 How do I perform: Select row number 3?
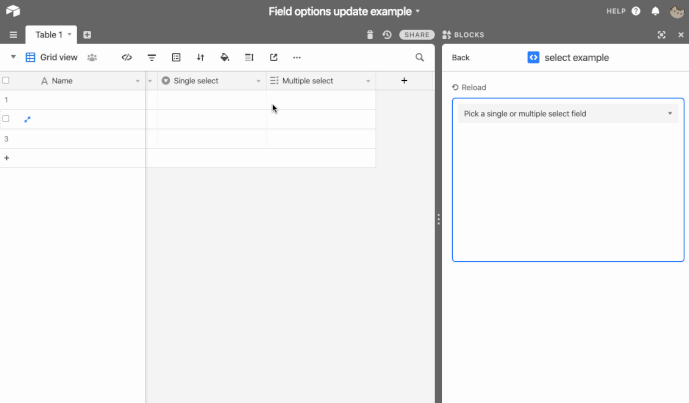6,139
